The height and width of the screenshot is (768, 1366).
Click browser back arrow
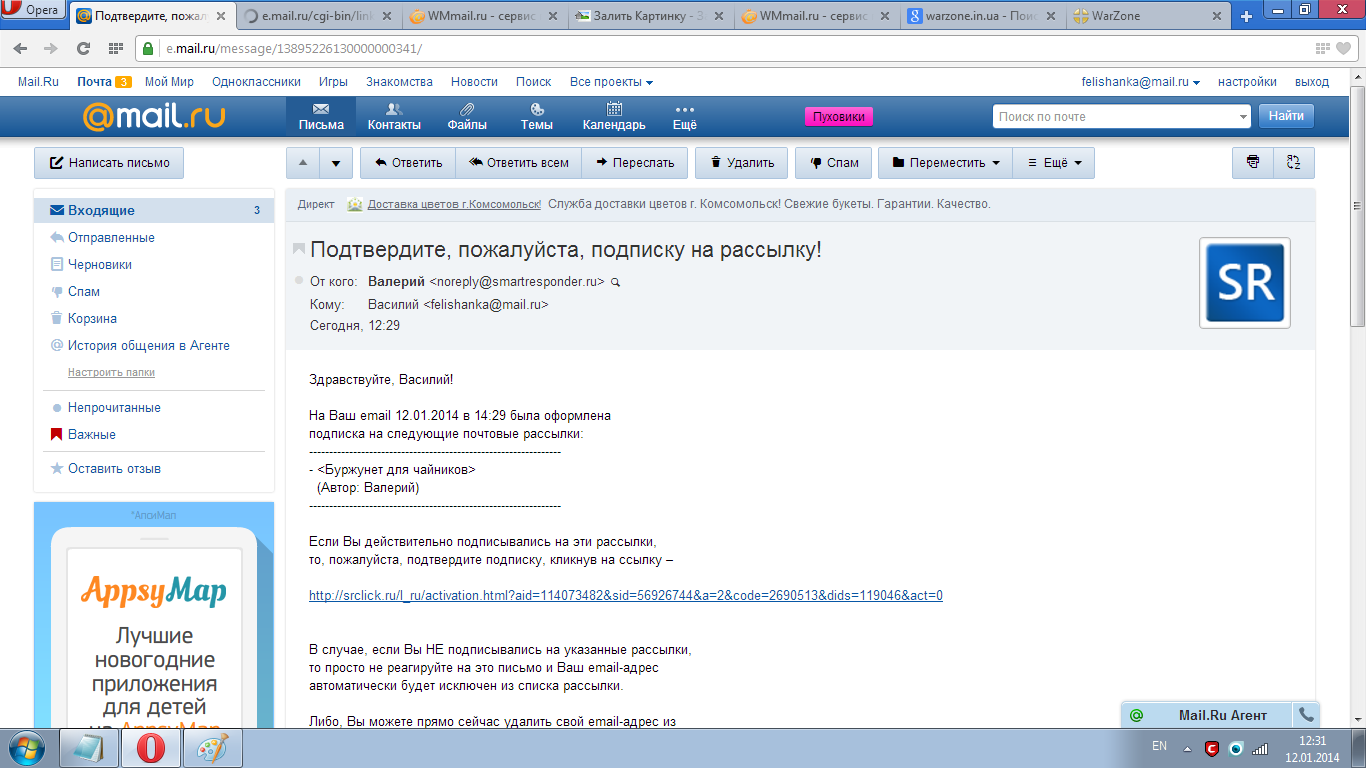[21, 48]
